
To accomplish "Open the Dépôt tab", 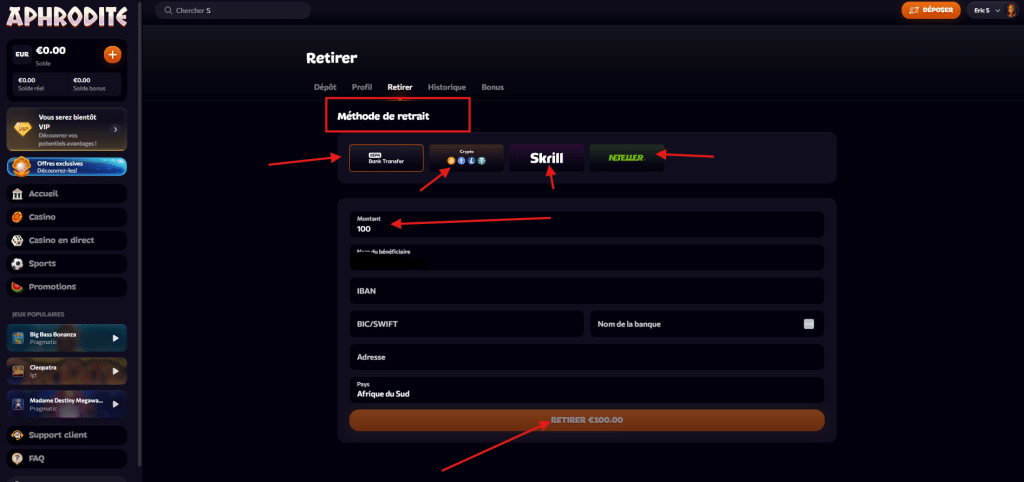I will [x=325, y=87].
